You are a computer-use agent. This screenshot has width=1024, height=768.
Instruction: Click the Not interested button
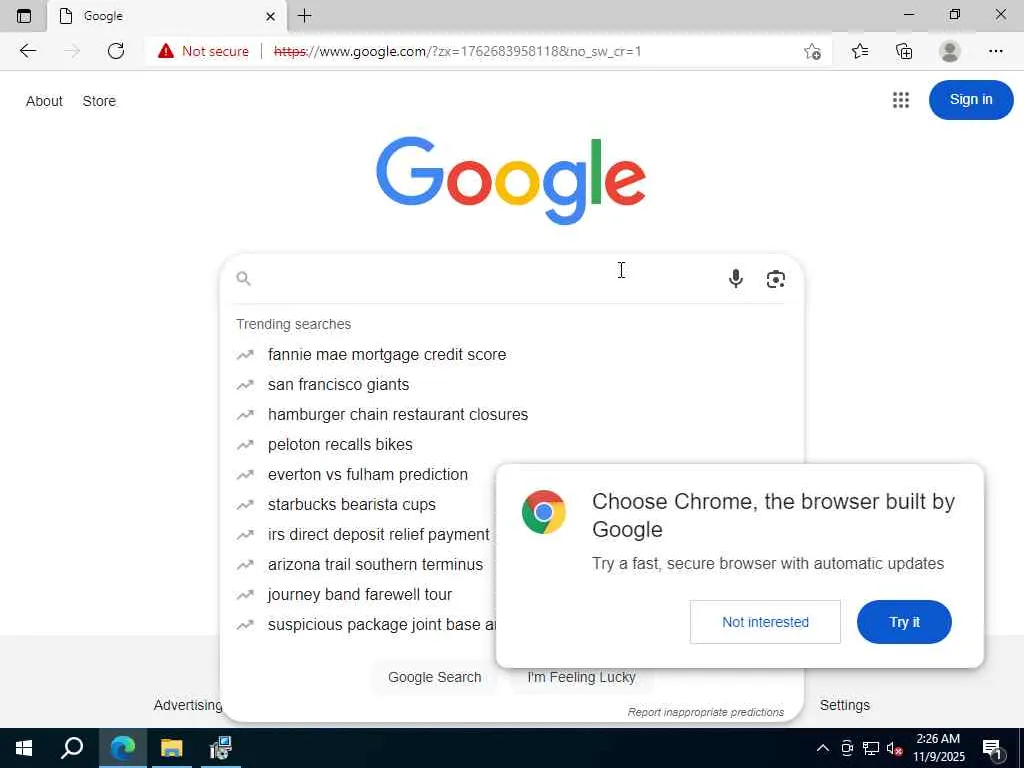765,622
